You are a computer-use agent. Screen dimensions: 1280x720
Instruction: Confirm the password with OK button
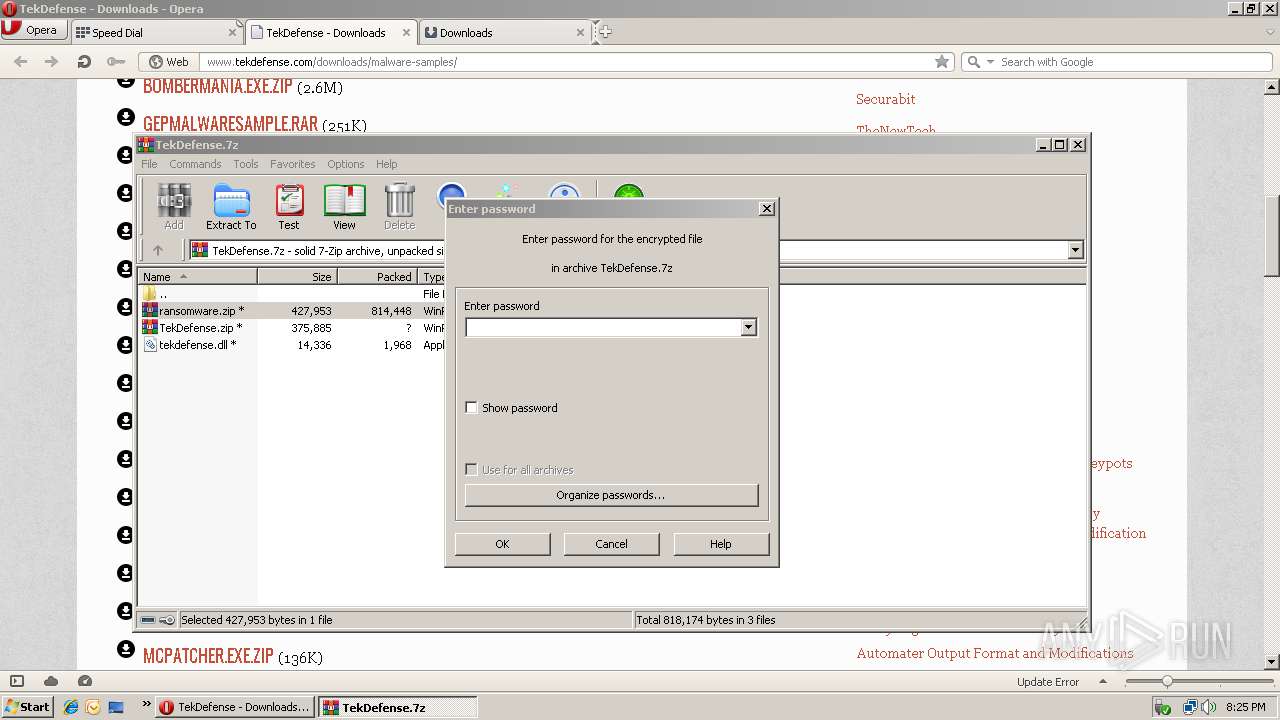[x=502, y=544]
